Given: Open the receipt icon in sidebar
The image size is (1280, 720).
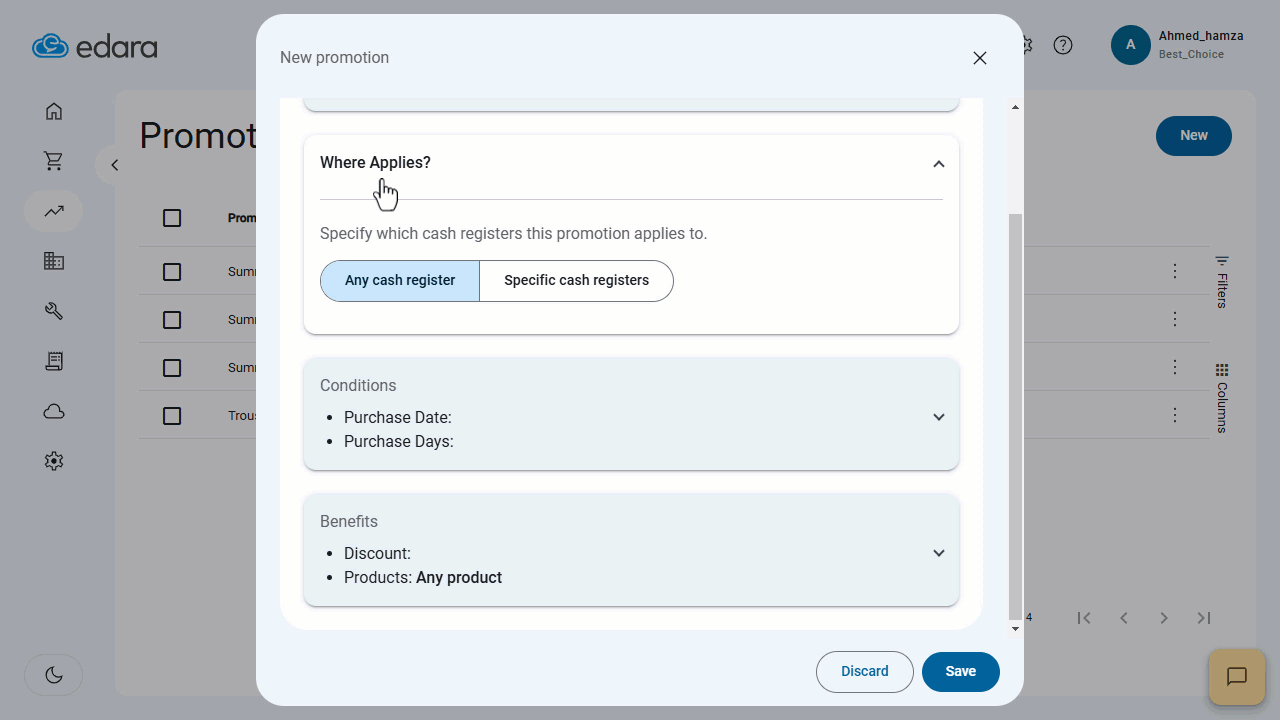Looking at the screenshot, I should point(54,361).
